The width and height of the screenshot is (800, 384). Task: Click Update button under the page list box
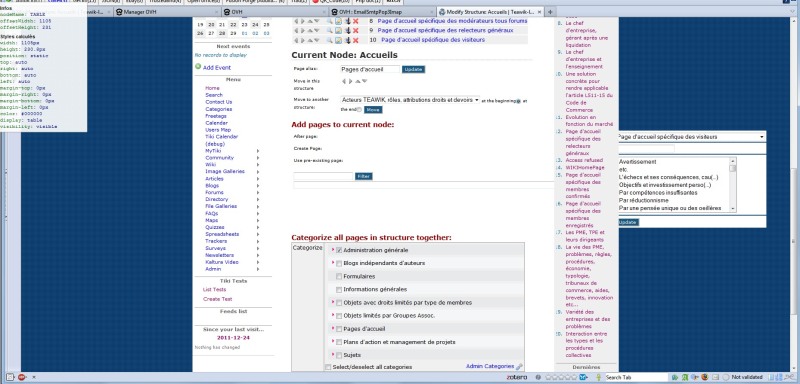pos(628,222)
